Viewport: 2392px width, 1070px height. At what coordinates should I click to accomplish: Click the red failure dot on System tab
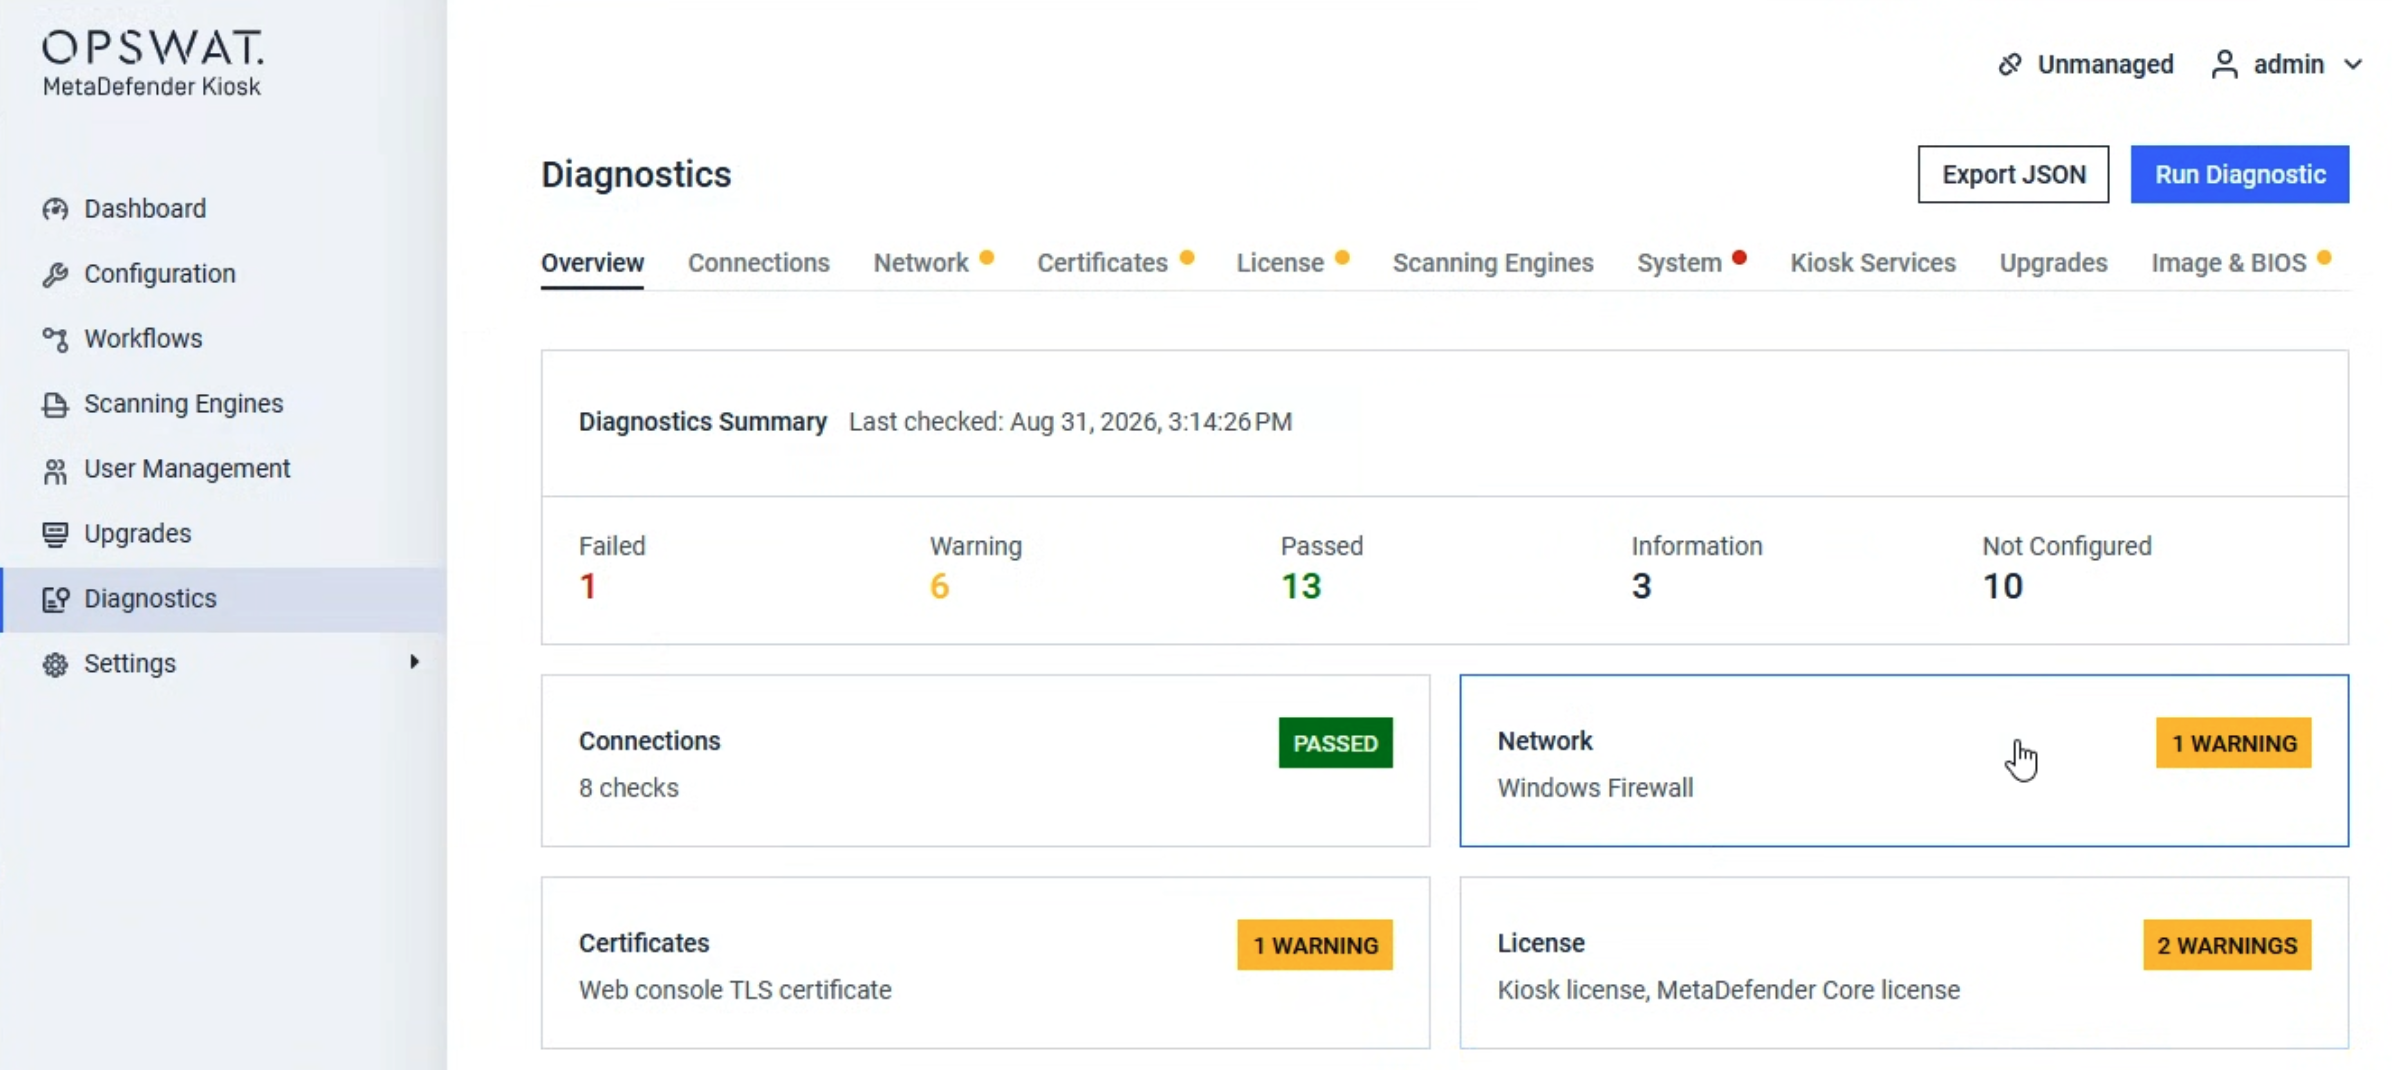1740,258
